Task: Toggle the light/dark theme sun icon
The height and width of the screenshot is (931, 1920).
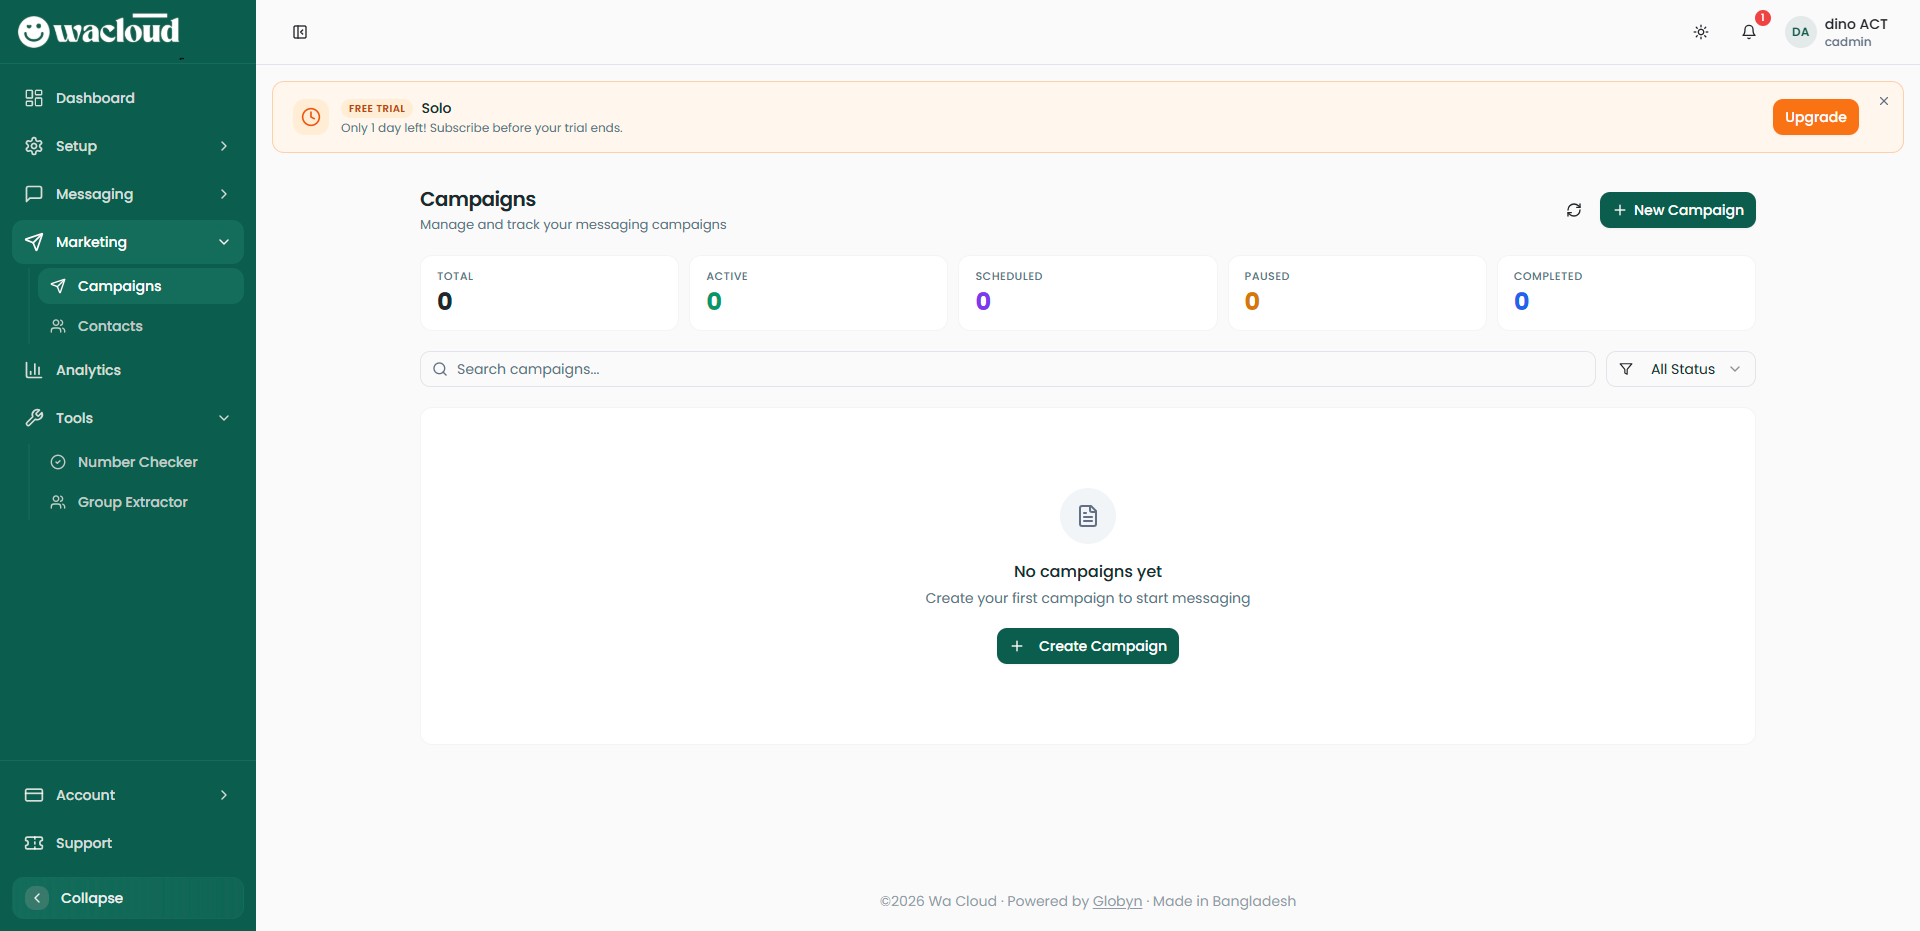Action: [x=1700, y=32]
